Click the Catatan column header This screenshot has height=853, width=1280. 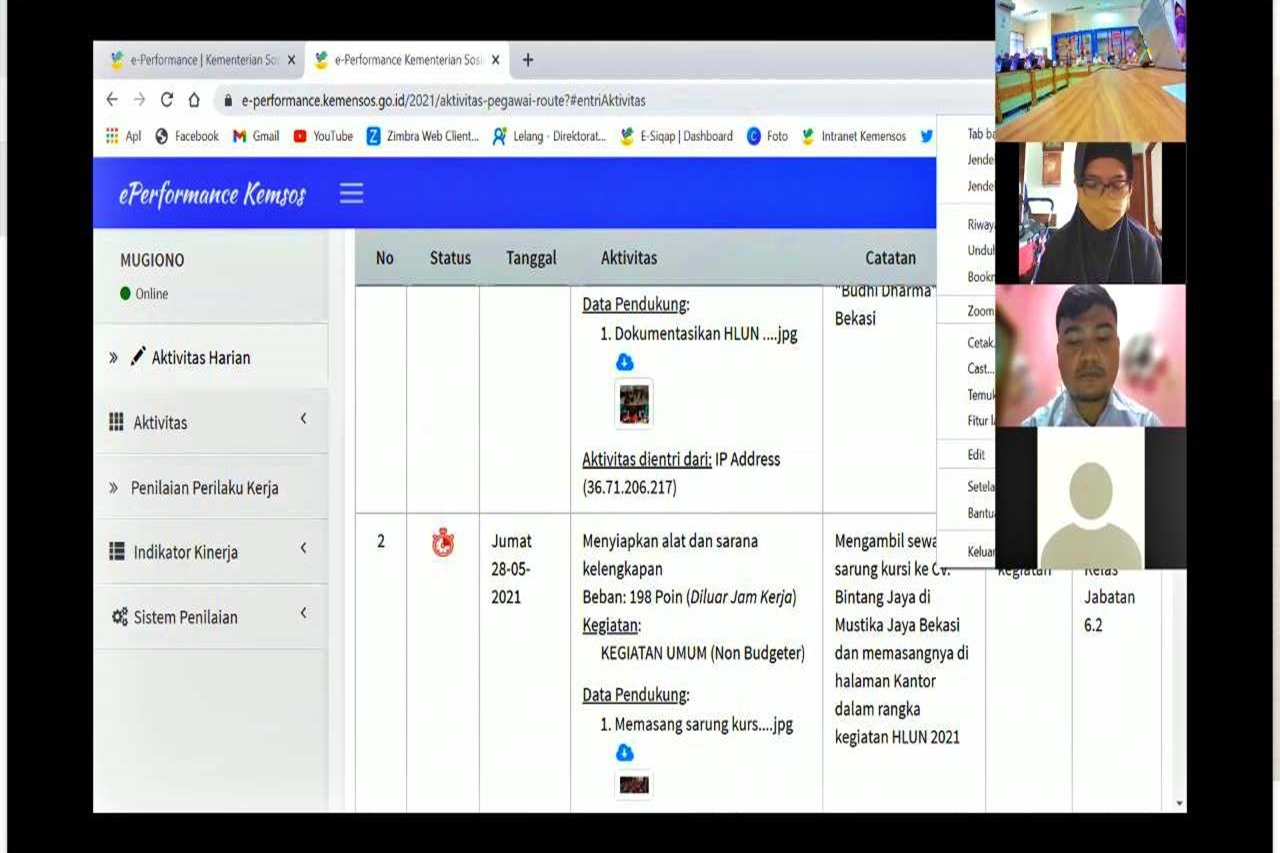click(890, 258)
